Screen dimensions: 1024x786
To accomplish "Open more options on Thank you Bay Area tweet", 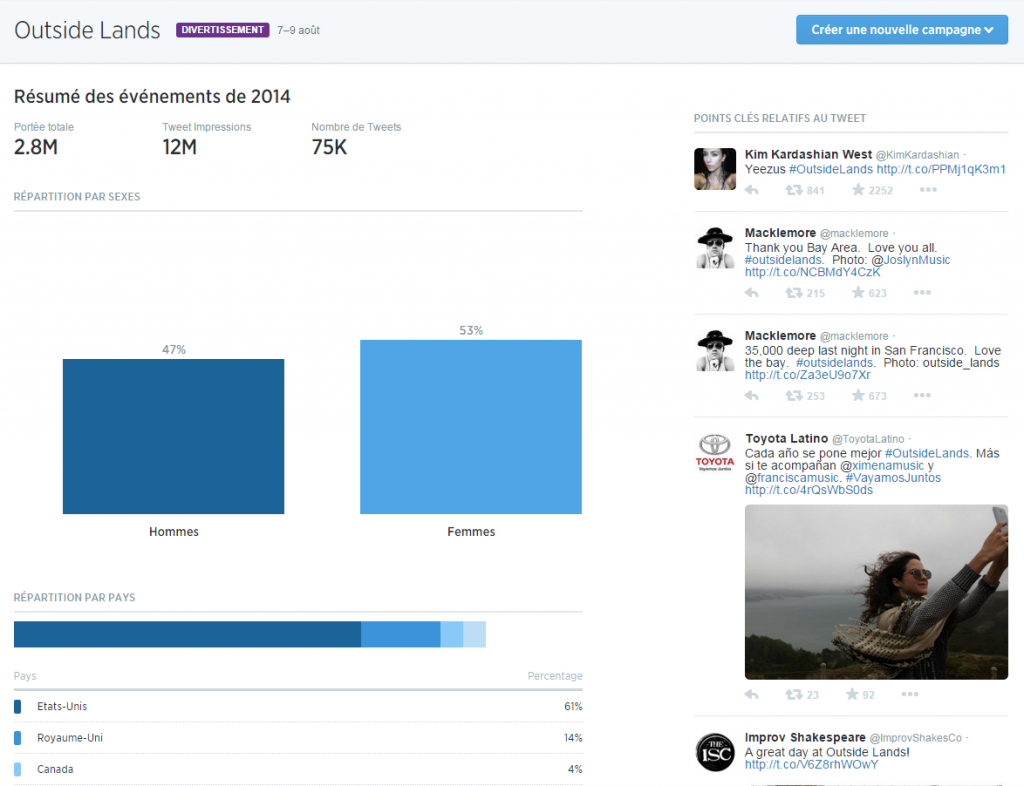I will [922, 292].
